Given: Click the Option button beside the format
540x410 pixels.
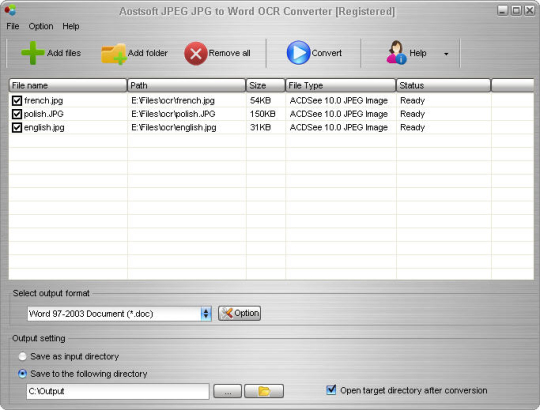Looking at the screenshot, I should click(x=239, y=313).
